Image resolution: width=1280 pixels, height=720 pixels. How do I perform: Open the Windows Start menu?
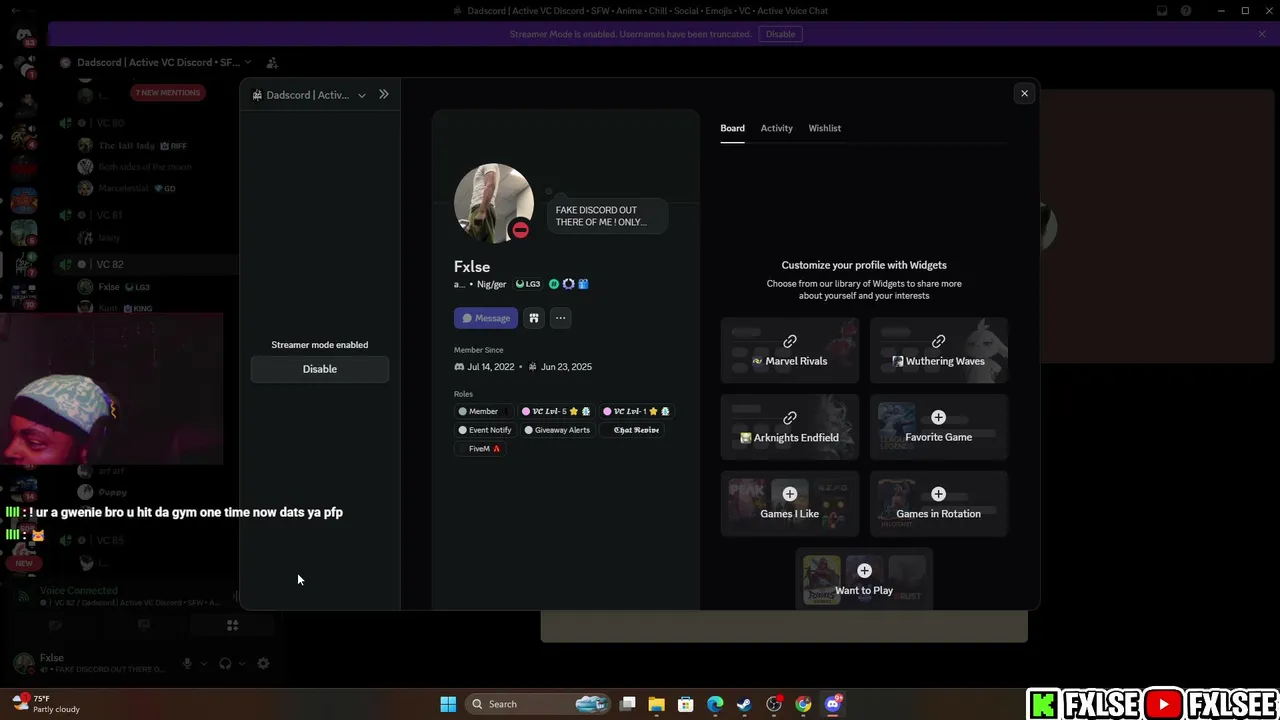(x=448, y=704)
